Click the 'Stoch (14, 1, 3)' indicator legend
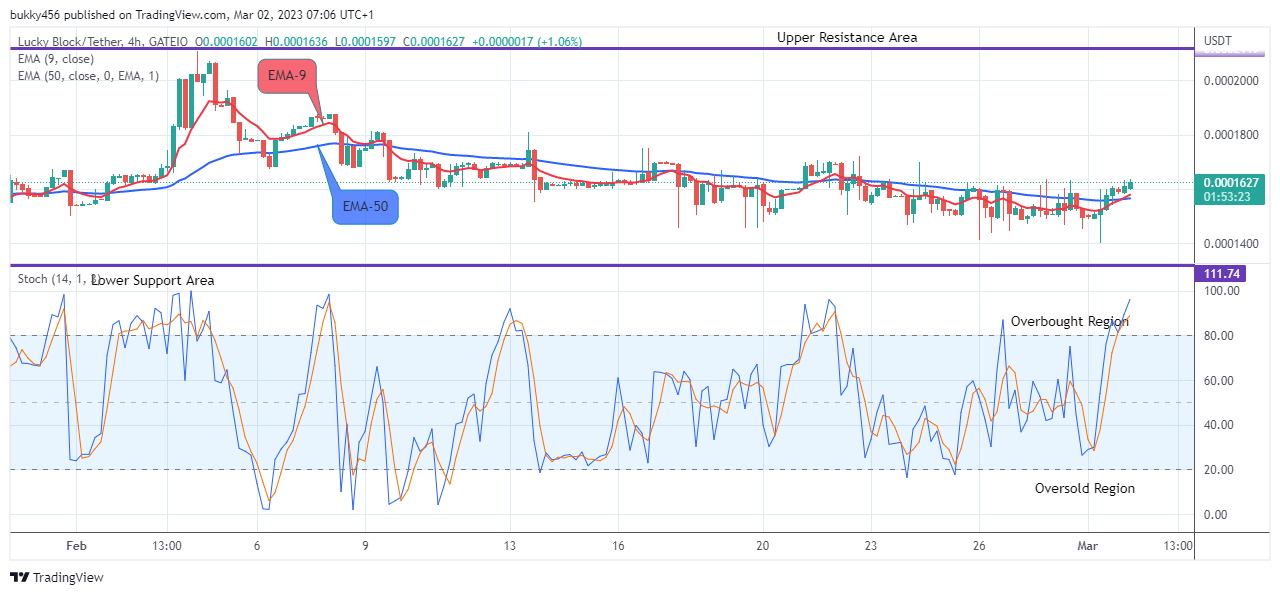Screen dimensions: 1280x595 [57, 280]
